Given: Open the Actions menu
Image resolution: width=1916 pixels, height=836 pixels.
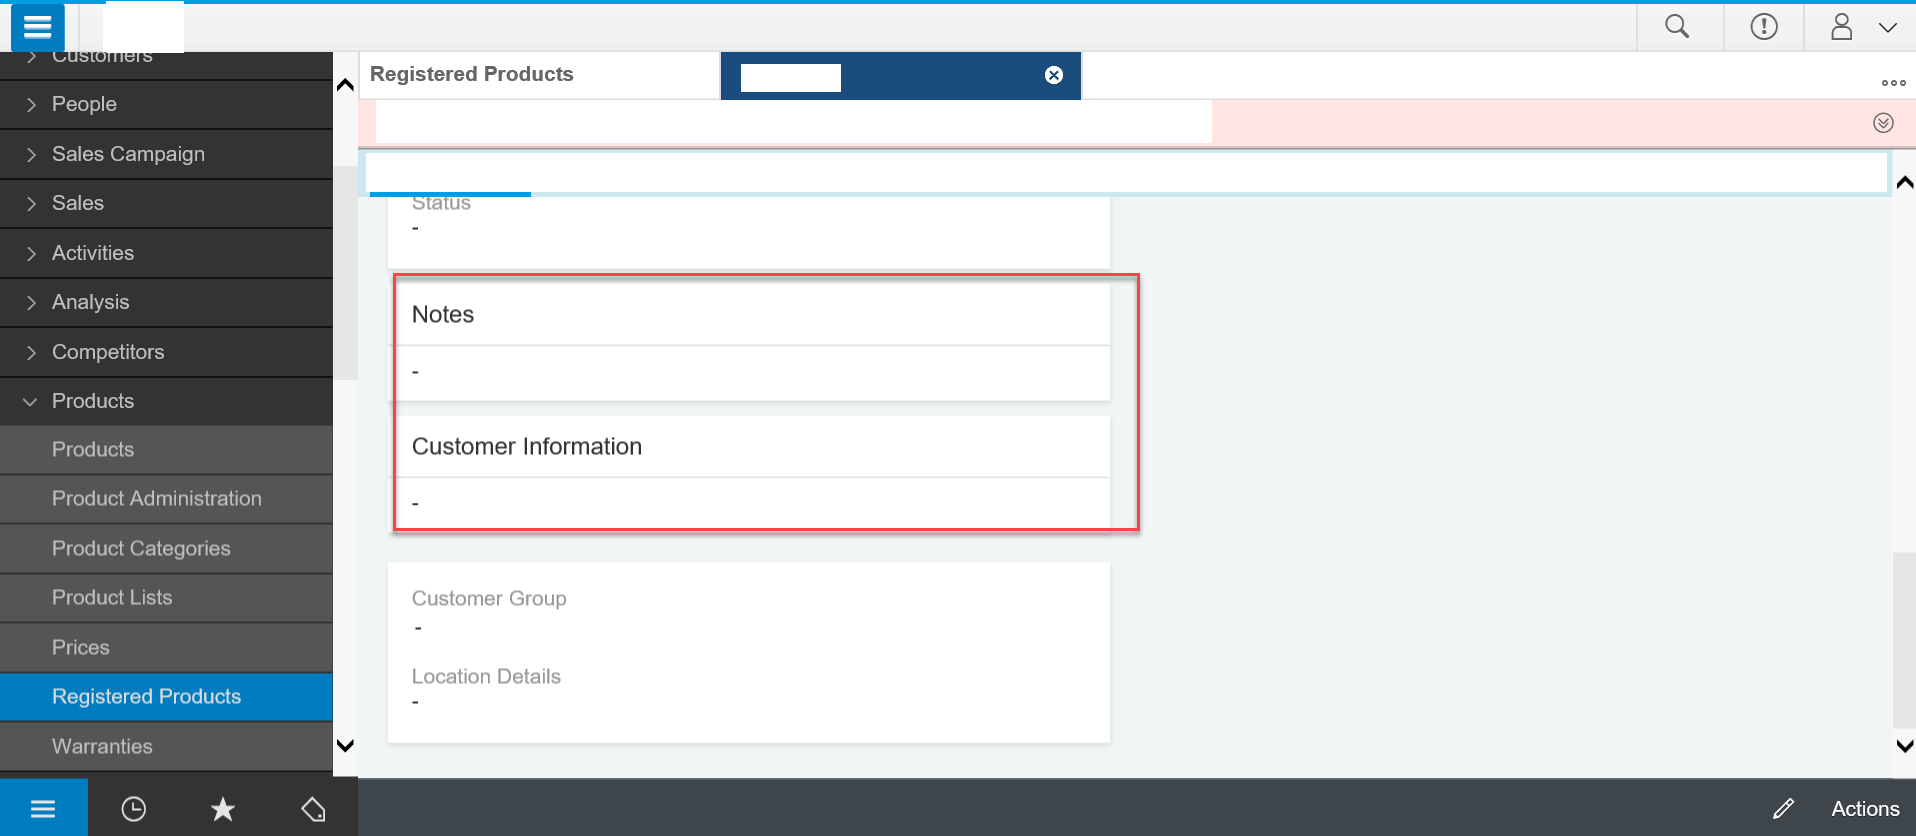Looking at the screenshot, I should [x=1865, y=809].
